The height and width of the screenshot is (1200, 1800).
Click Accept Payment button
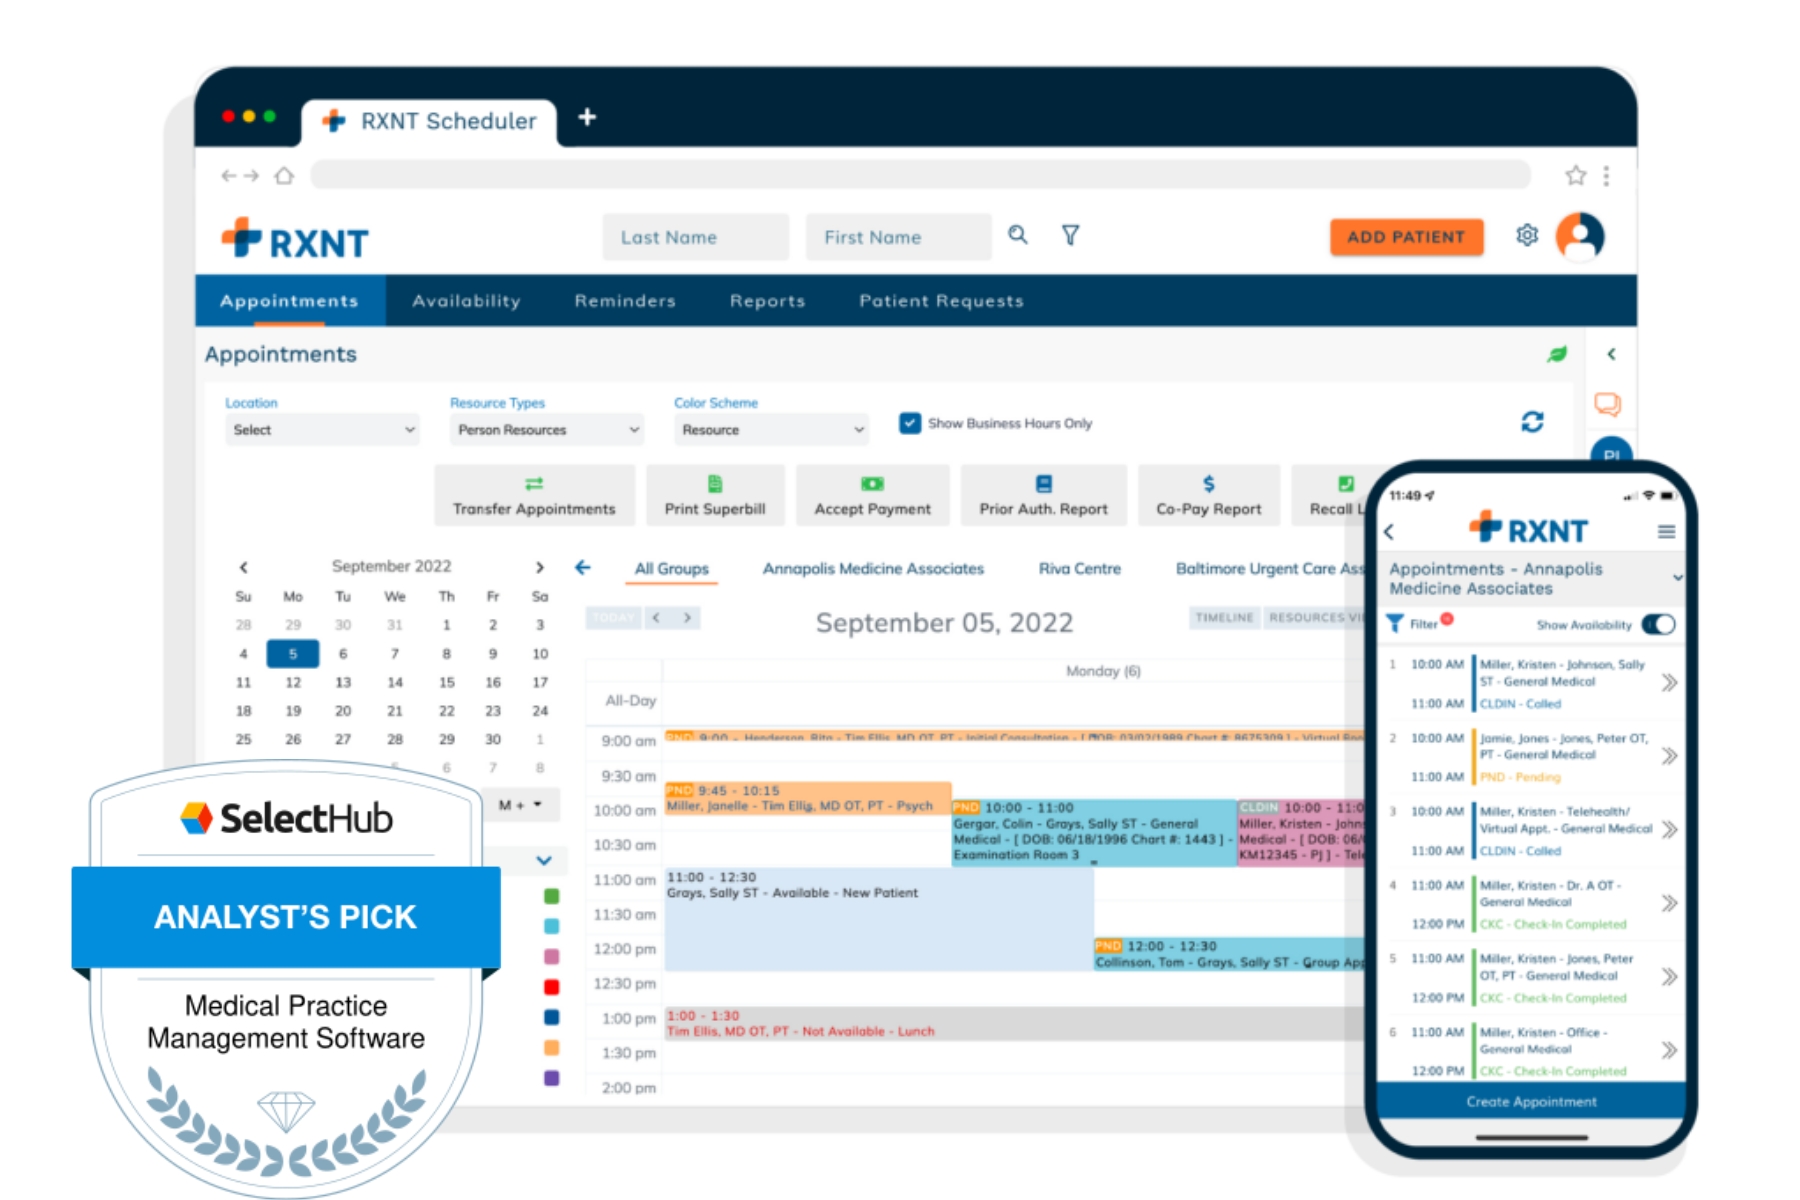(872, 495)
